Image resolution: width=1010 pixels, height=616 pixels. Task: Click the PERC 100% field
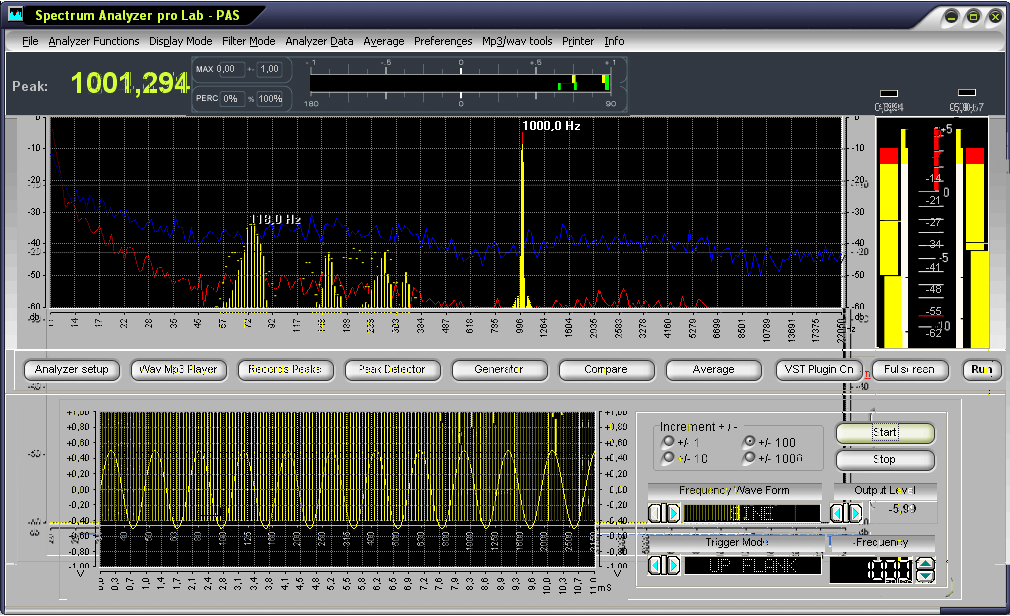click(270, 99)
